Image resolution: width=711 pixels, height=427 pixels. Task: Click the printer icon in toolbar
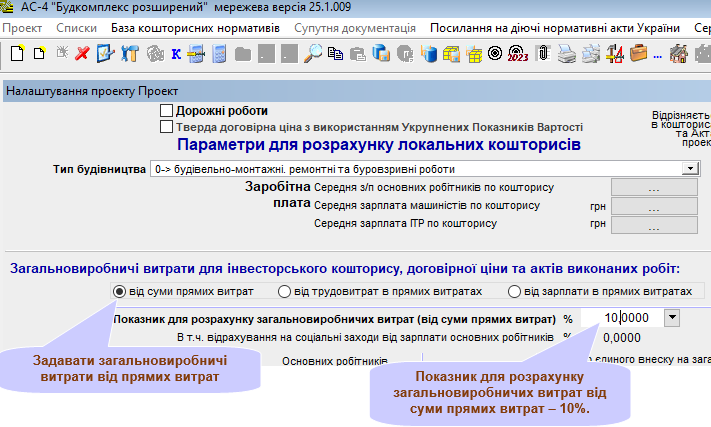(x=566, y=54)
